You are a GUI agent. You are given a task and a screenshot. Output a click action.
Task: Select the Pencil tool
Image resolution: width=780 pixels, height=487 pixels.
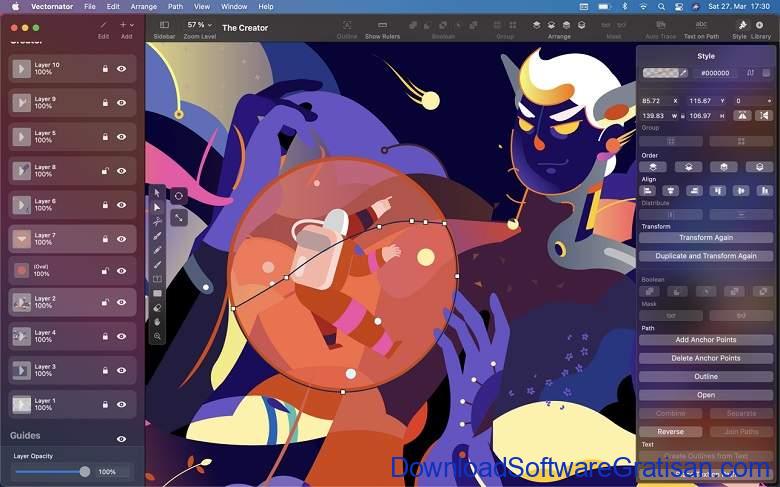[157, 250]
